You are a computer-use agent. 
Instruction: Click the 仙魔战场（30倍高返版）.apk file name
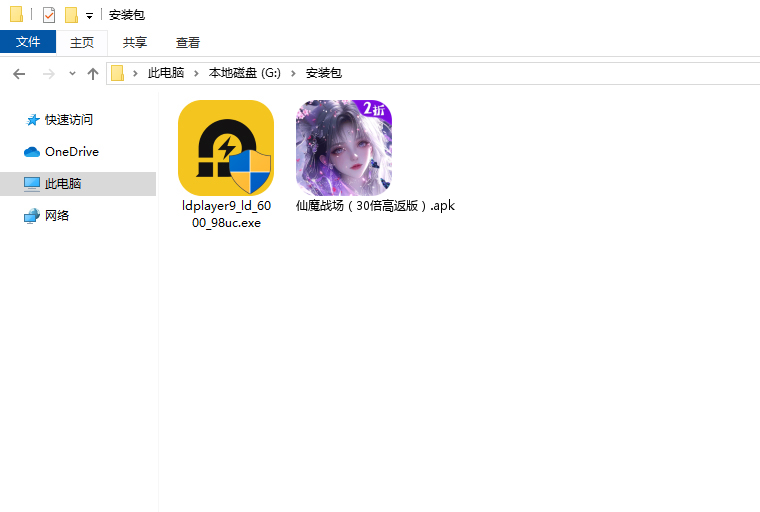tap(375, 206)
